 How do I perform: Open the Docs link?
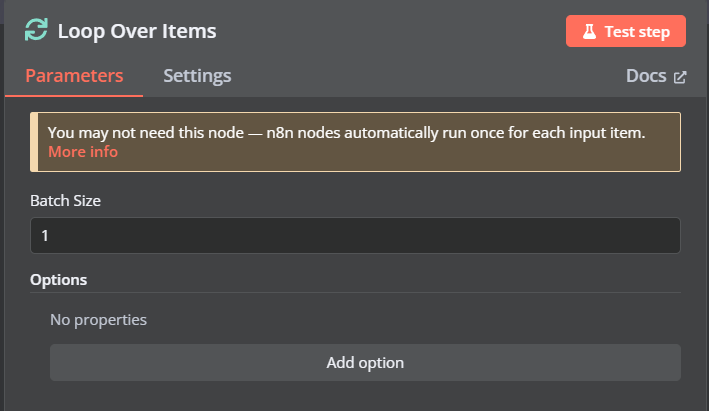656,76
